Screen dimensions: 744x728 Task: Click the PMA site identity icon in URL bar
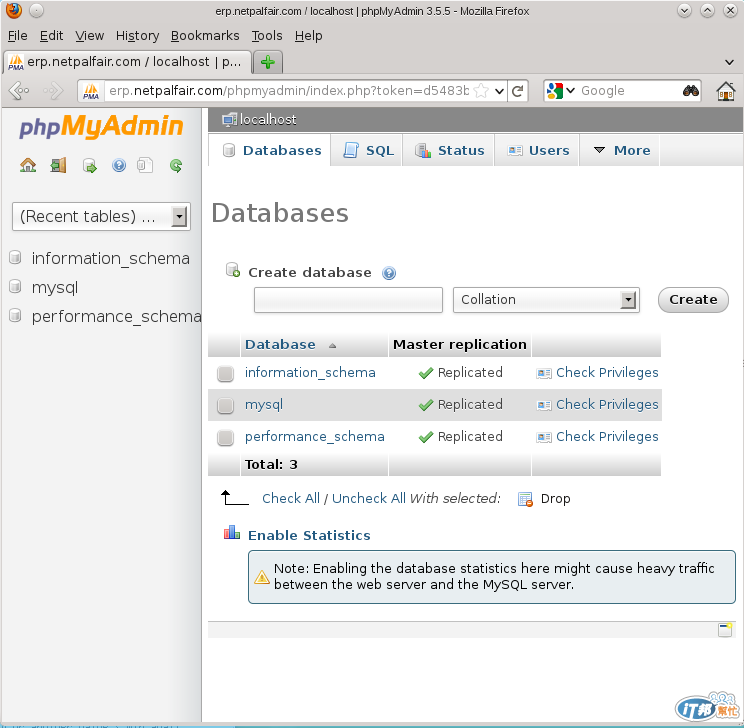pyautogui.click(x=91, y=91)
